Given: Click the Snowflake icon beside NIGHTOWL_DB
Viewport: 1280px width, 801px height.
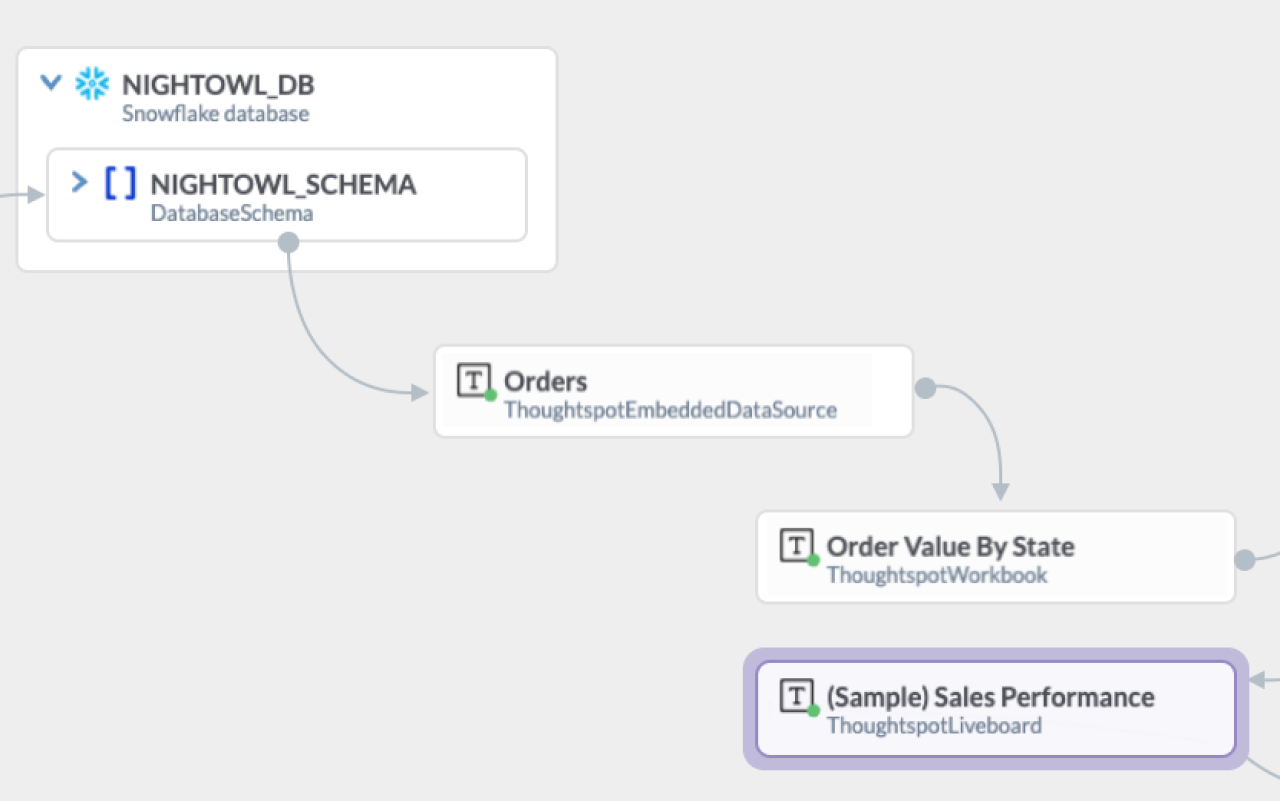Looking at the screenshot, I should 92,84.
